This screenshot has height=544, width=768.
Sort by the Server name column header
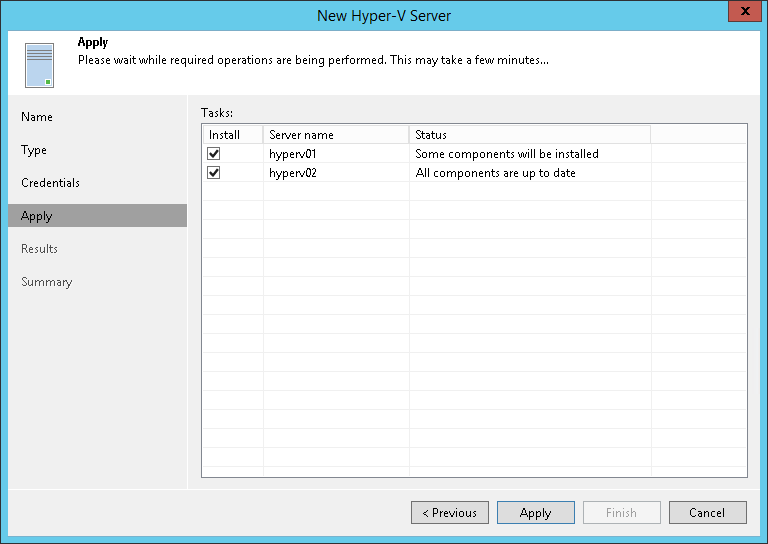click(x=336, y=135)
